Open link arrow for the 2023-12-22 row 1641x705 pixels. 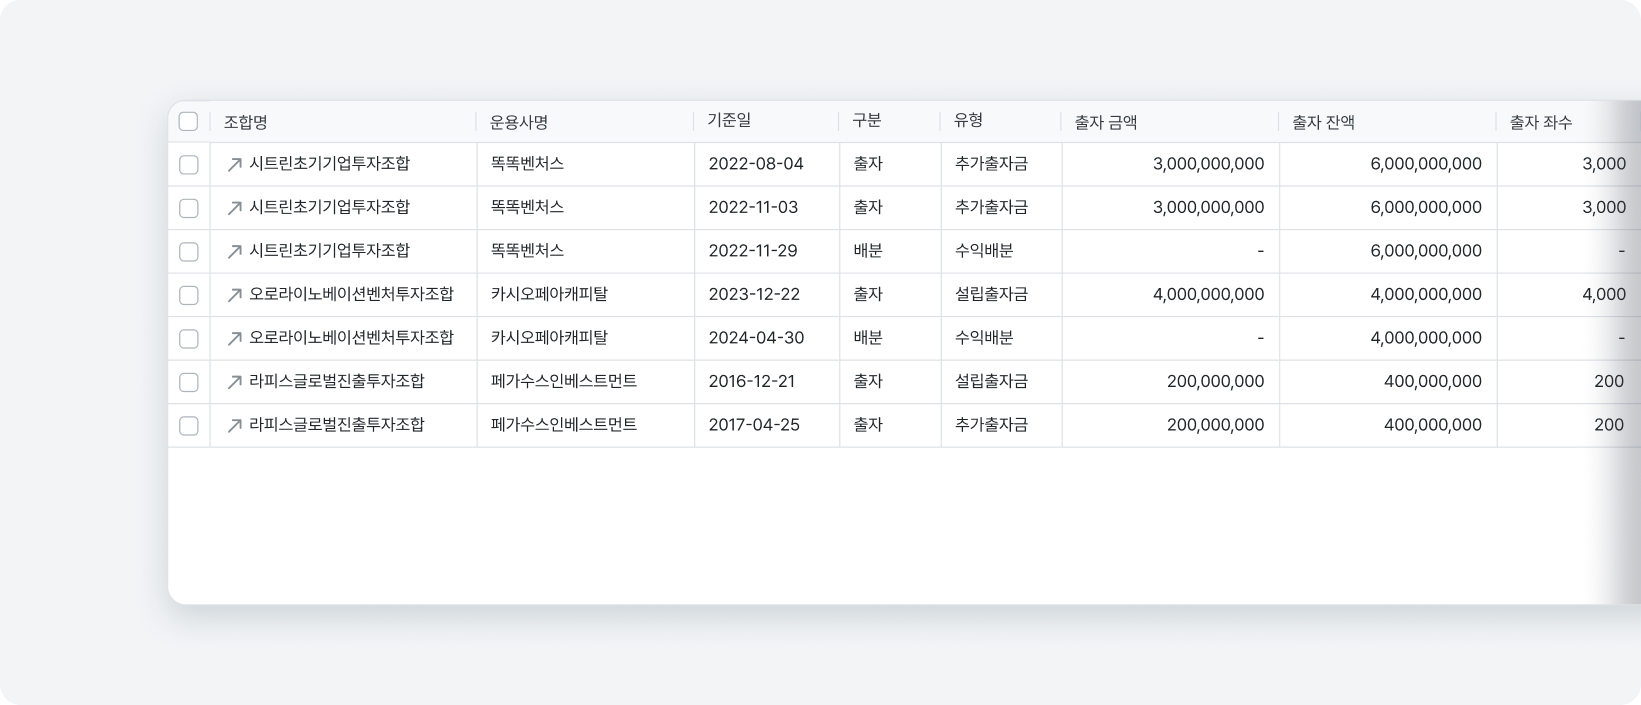pos(235,295)
